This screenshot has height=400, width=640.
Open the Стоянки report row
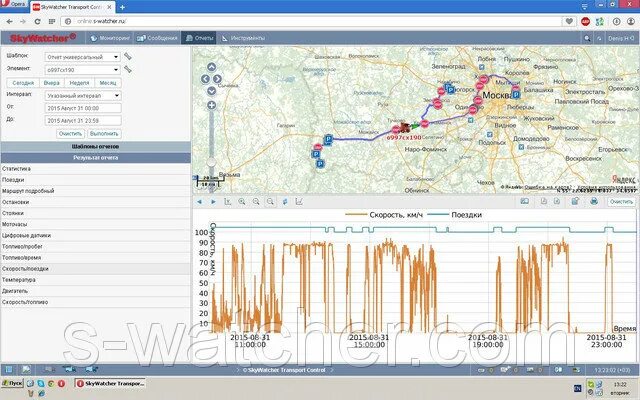(96, 213)
